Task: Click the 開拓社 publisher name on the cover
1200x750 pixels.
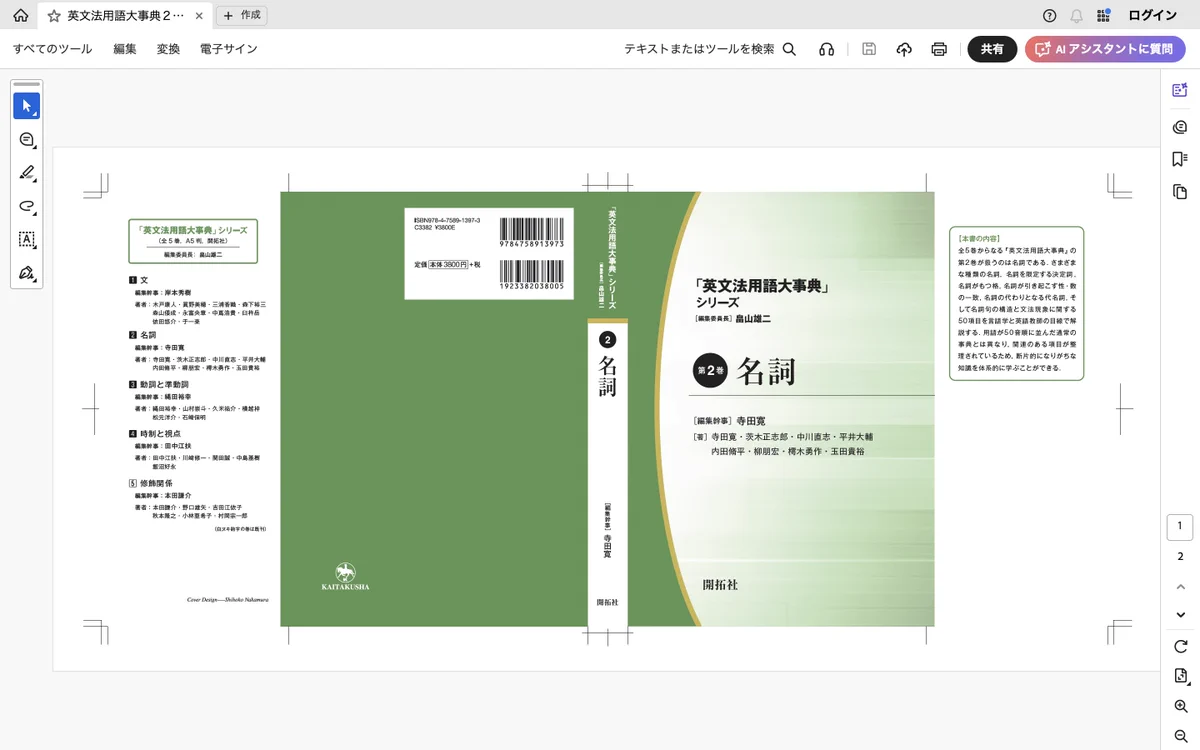Action: pyautogui.click(x=720, y=584)
